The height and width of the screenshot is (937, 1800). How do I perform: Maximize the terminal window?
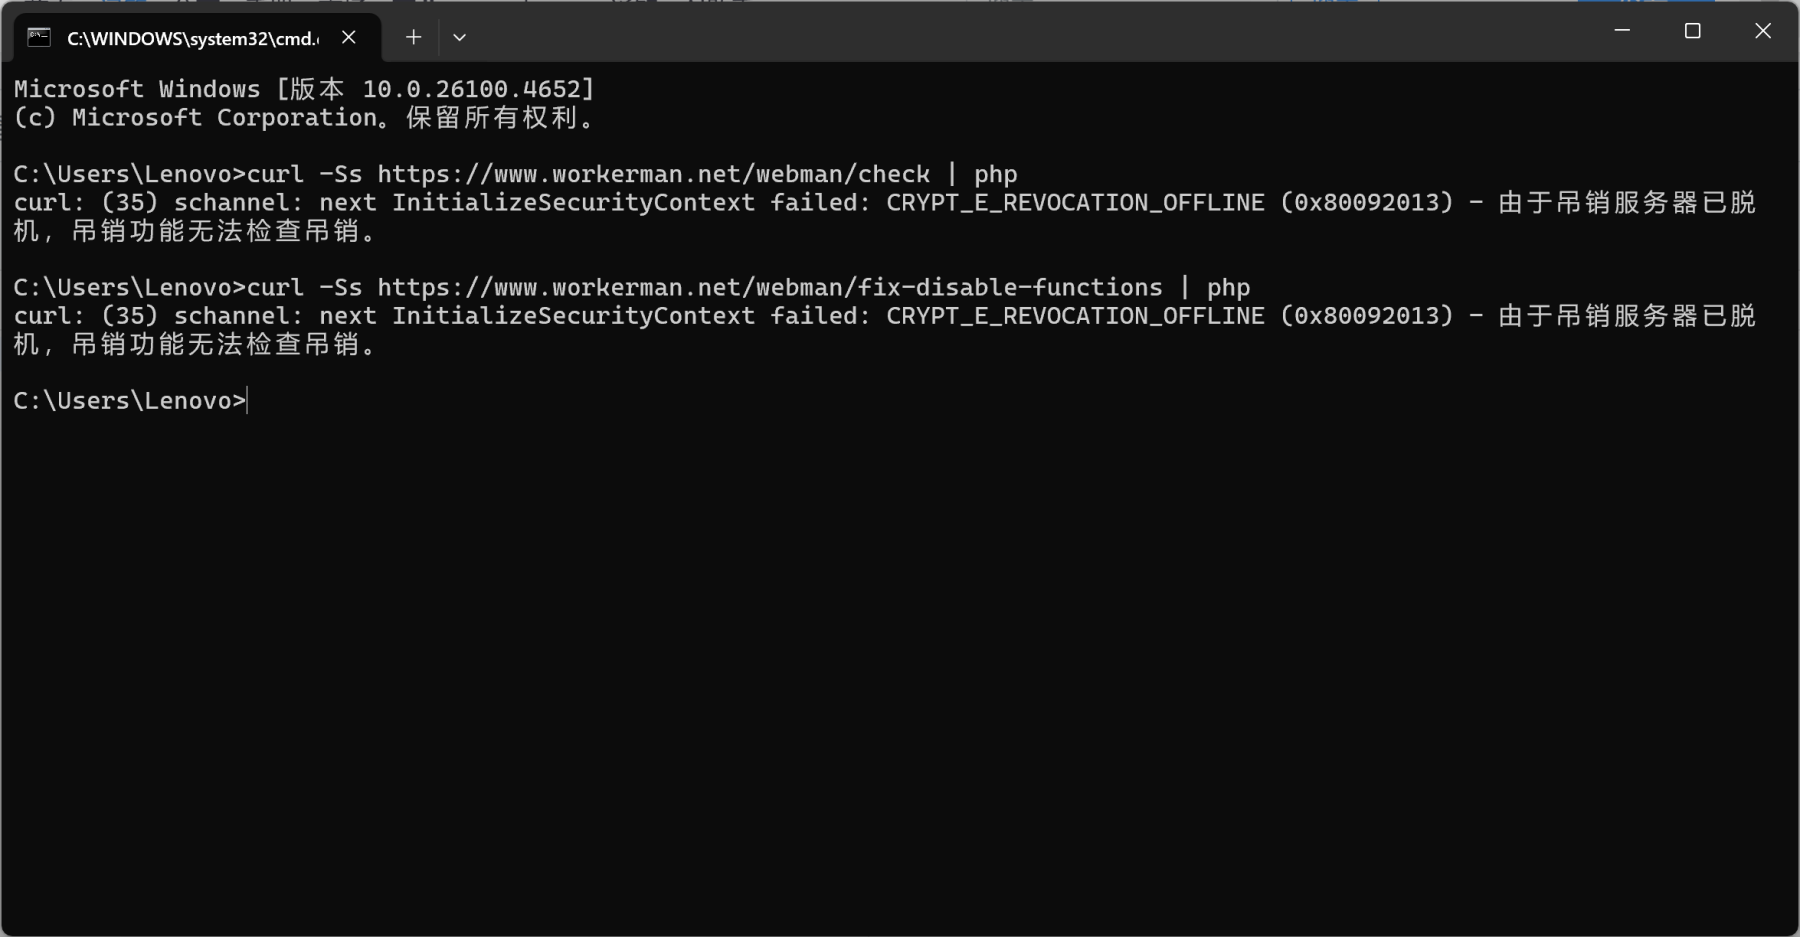1692,31
